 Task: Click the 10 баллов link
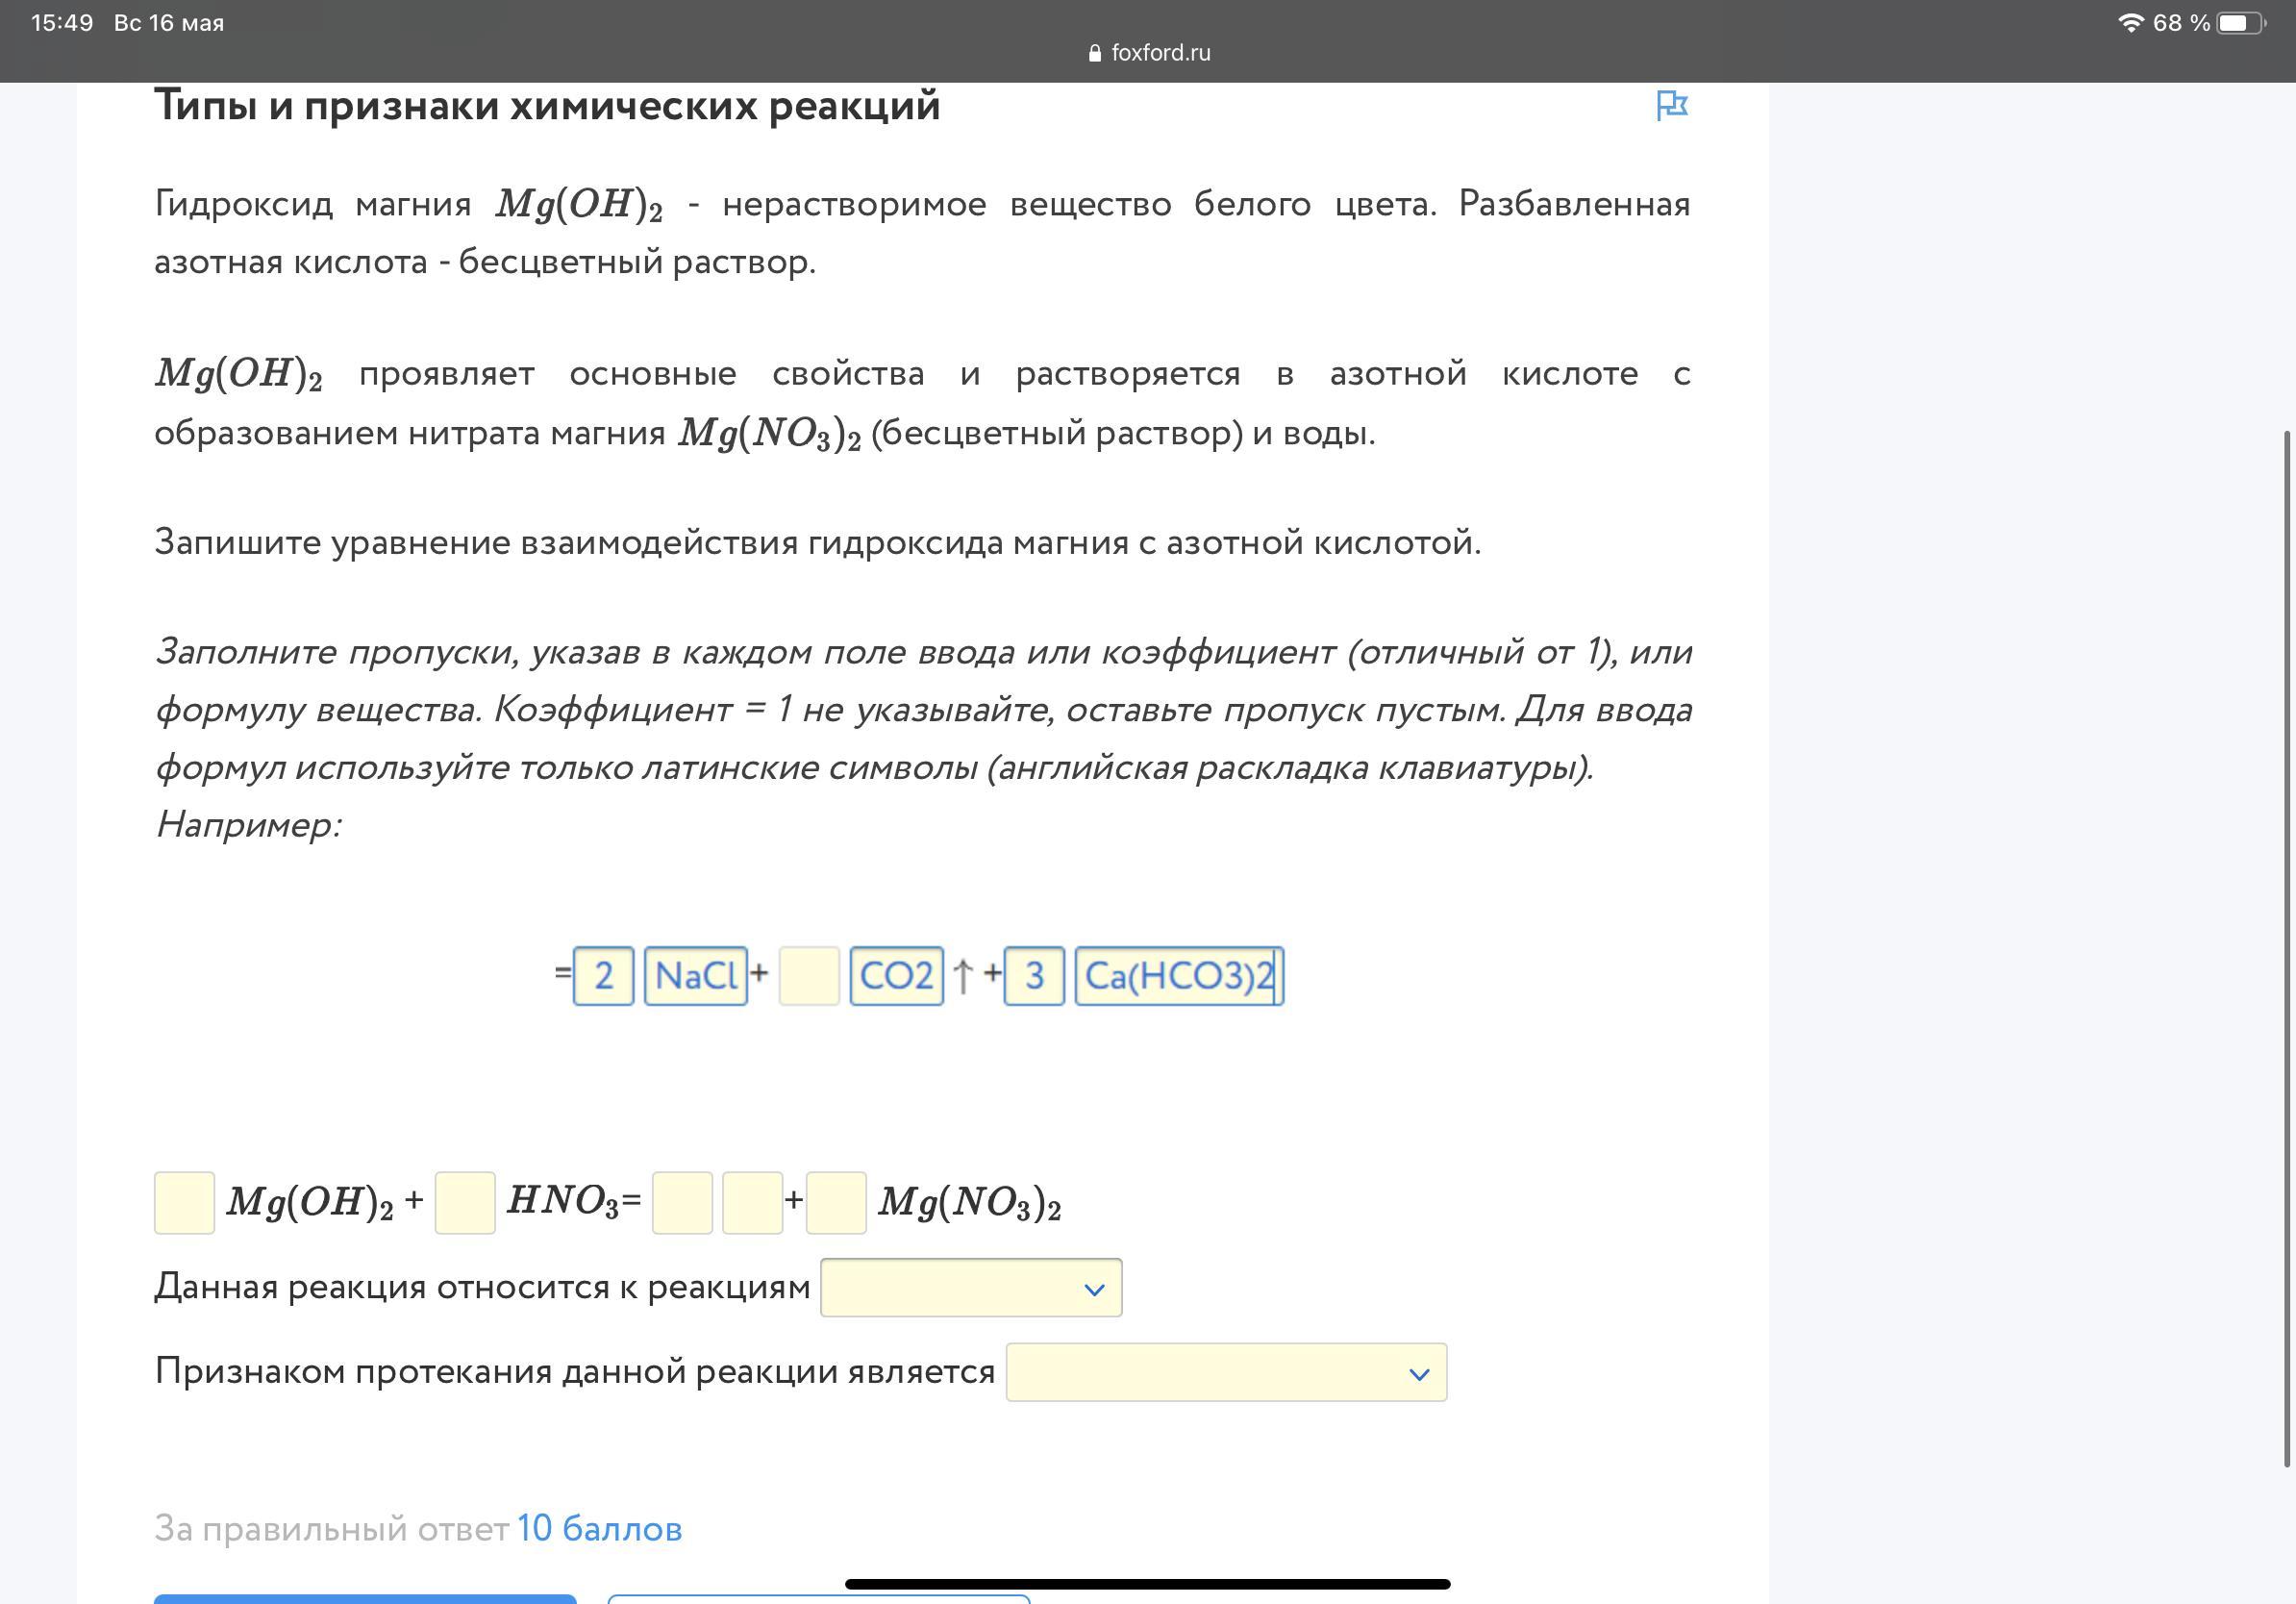click(x=599, y=1528)
